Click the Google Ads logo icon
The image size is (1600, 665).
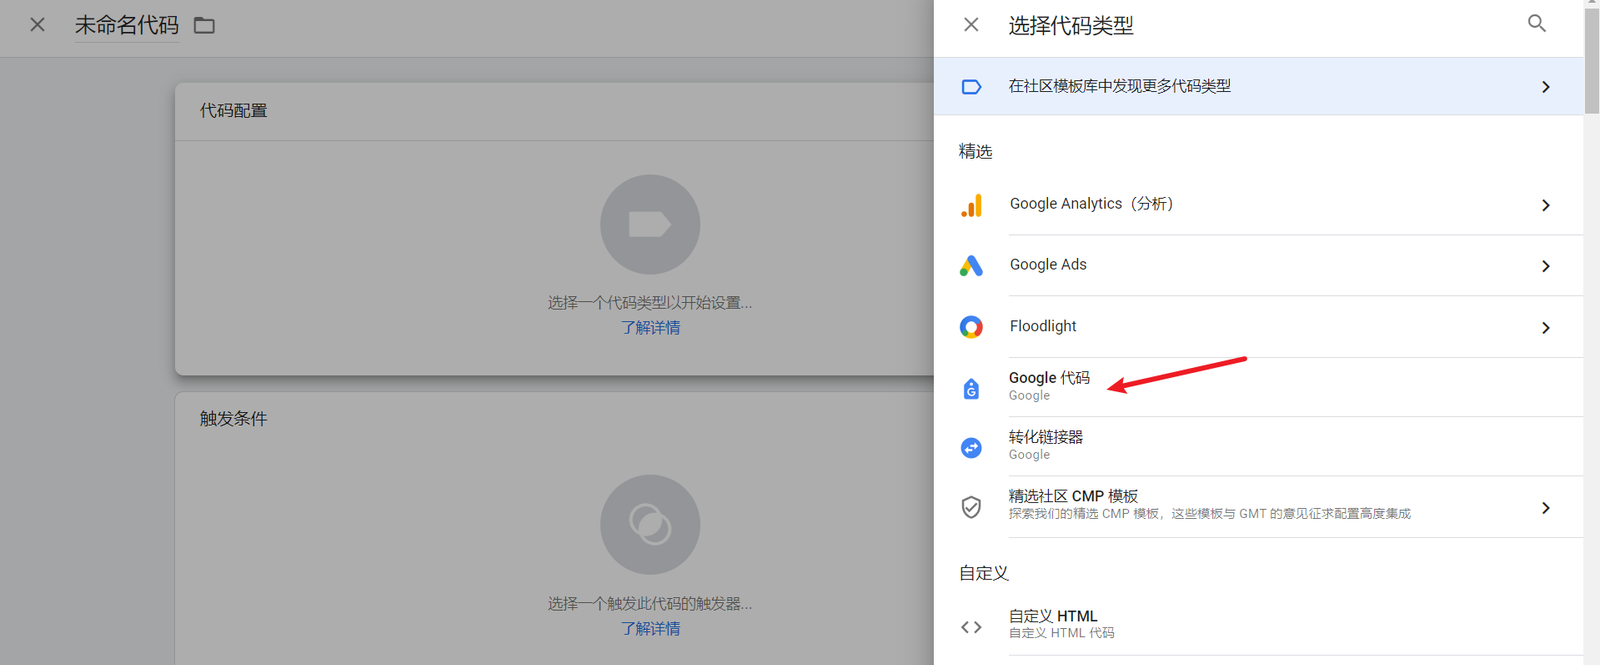[971, 265]
